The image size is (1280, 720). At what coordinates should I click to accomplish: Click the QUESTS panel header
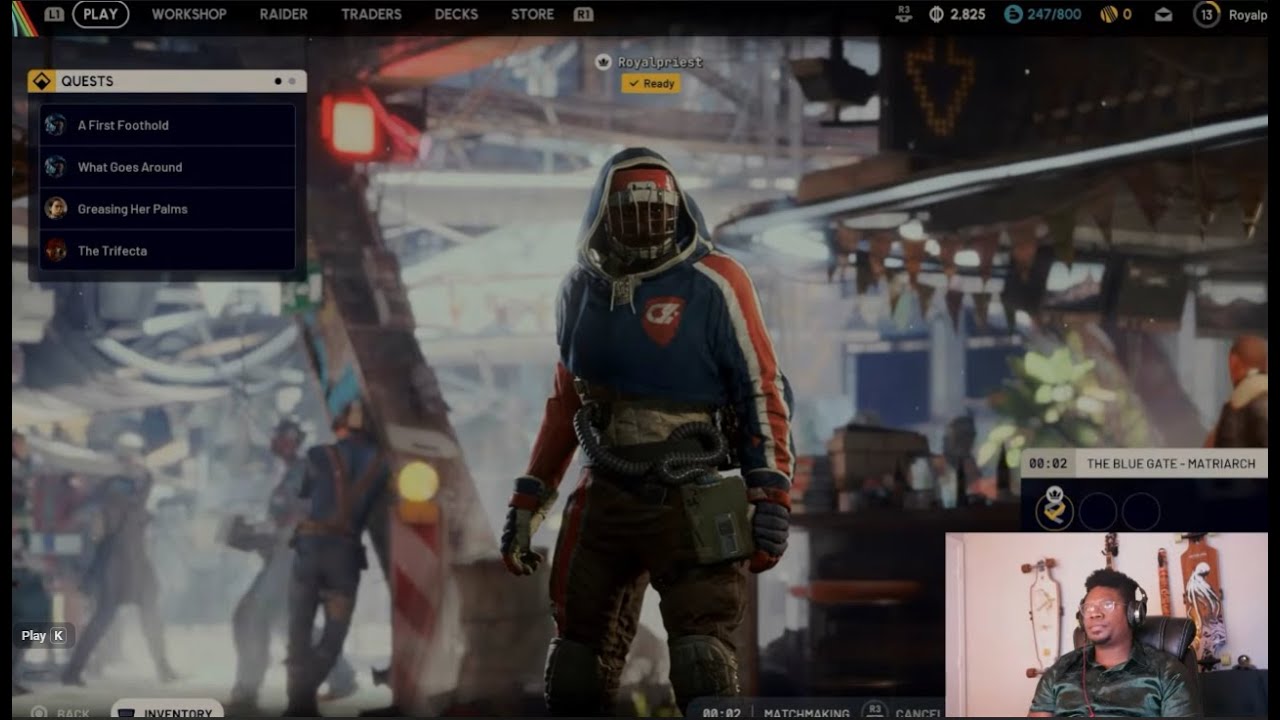pos(167,81)
